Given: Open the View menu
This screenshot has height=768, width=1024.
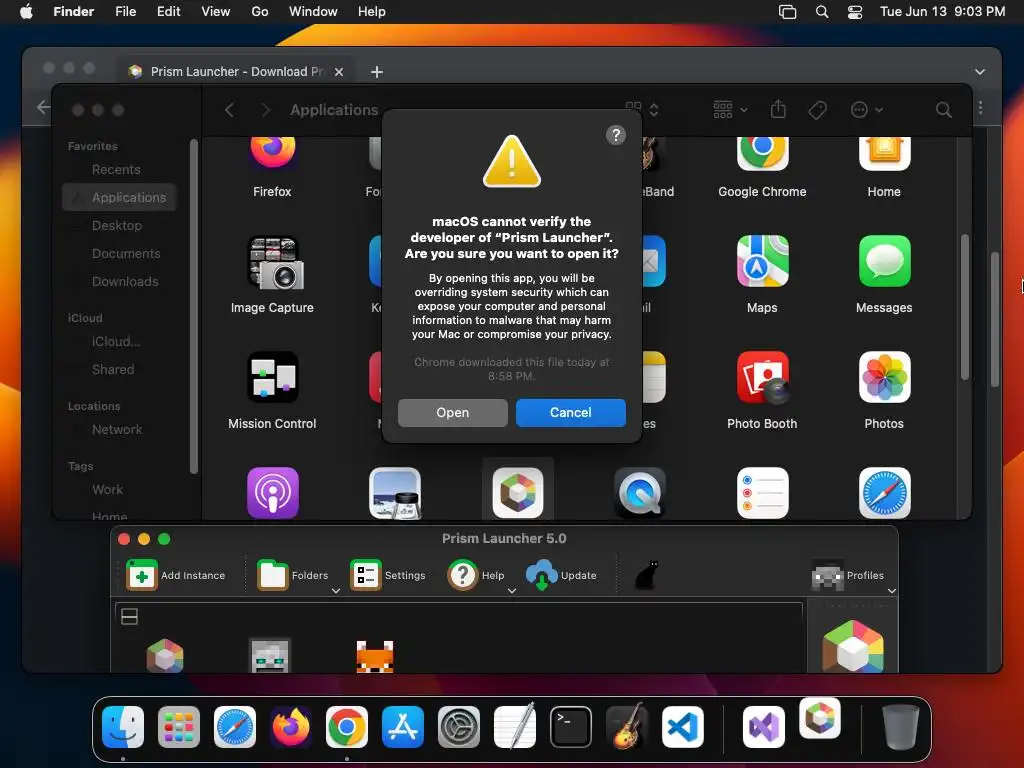Looking at the screenshot, I should pos(216,12).
